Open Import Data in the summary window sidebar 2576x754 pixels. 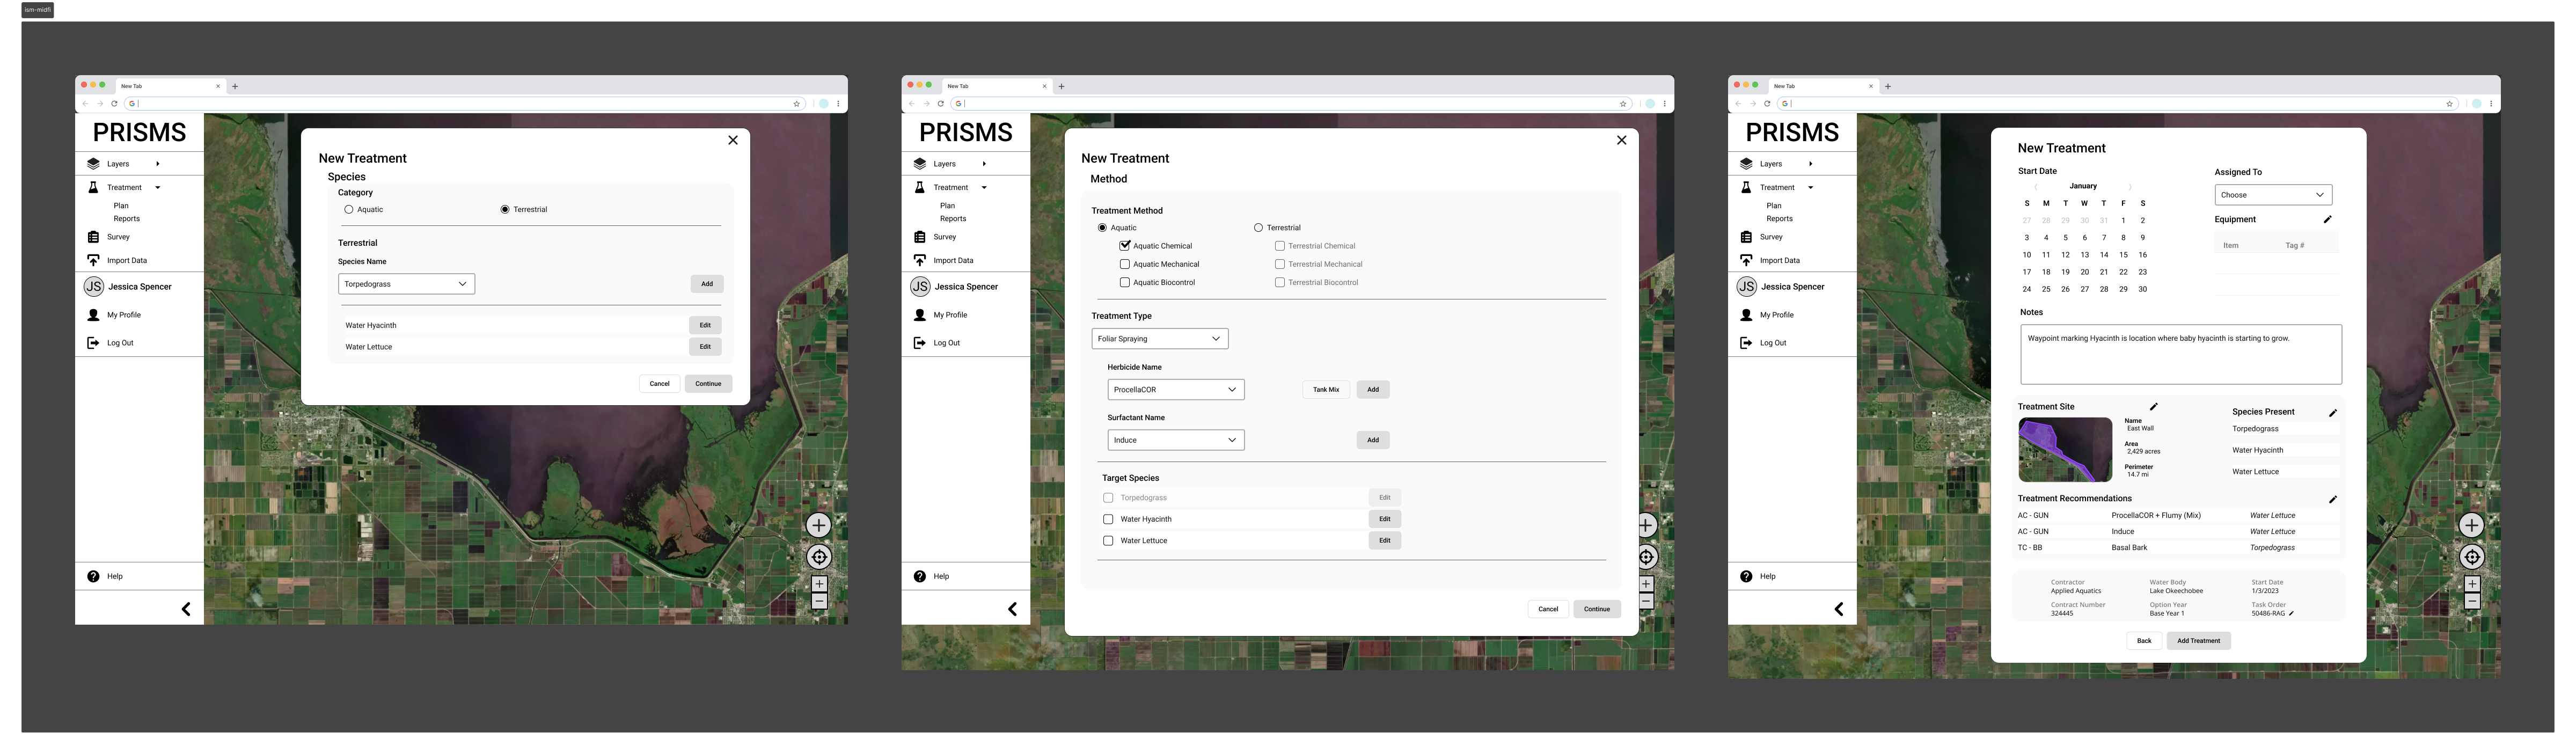click(1780, 260)
